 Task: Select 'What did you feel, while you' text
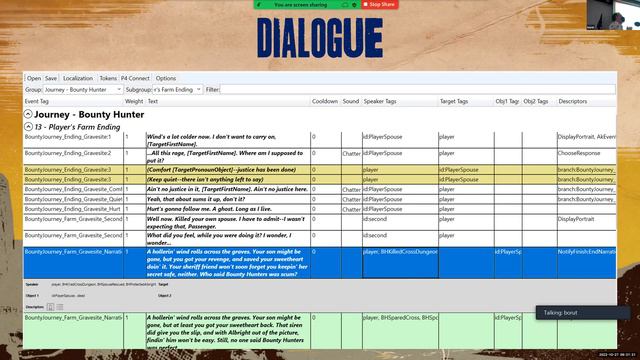coord(228,239)
